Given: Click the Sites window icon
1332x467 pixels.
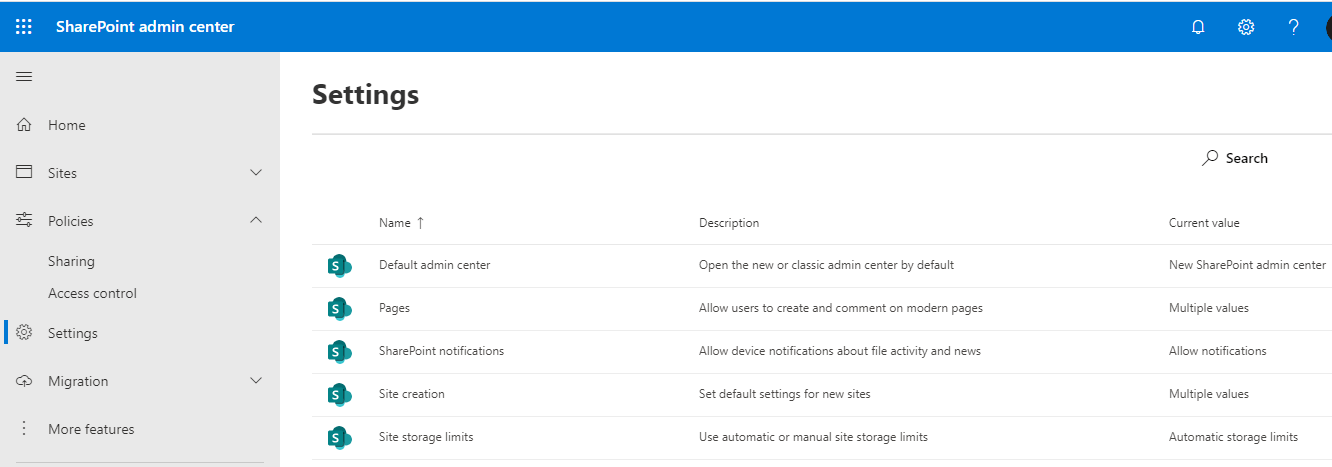Looking at the screenshot, I should pos(25,172).
